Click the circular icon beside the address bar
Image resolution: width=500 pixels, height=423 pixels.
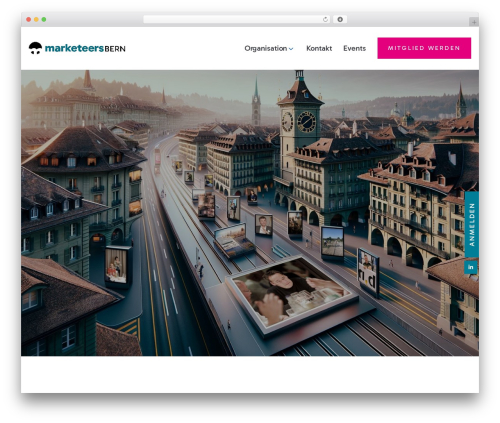click(x=340, y=19)
